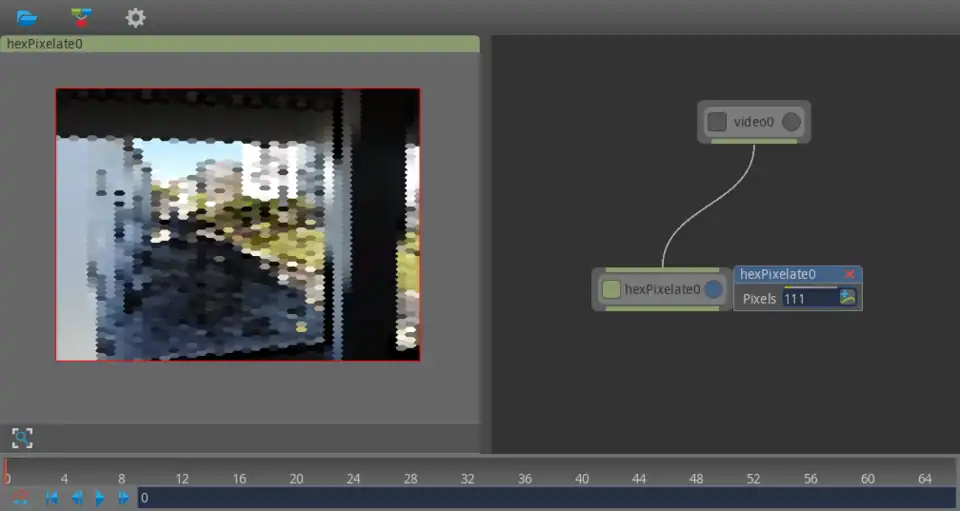Step back one frame
The height and width of the screenshot is (511, 960).
(76, 497)
